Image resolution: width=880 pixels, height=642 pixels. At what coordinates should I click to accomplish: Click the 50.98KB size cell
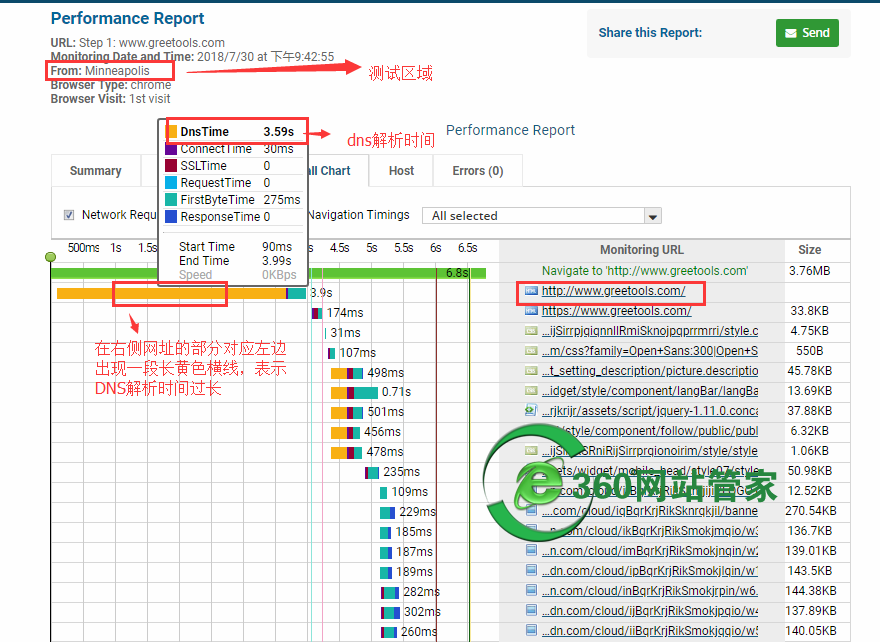(809, 470)
